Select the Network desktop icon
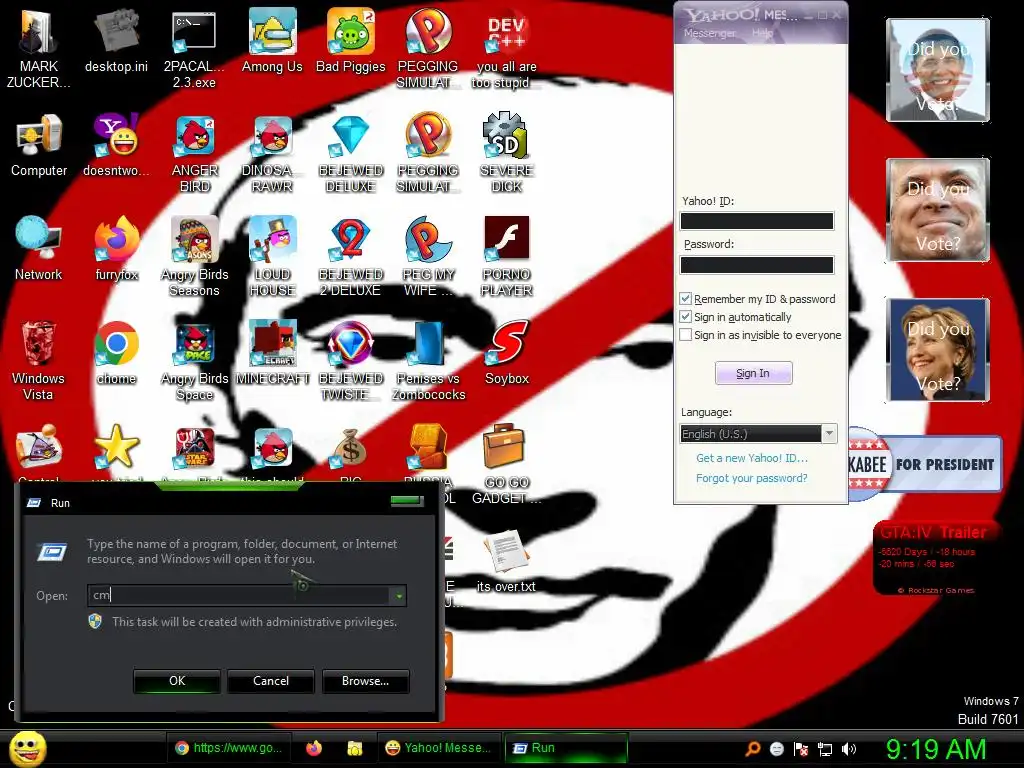The height and width of the screenshot is (768, 1024). point(39,249)
